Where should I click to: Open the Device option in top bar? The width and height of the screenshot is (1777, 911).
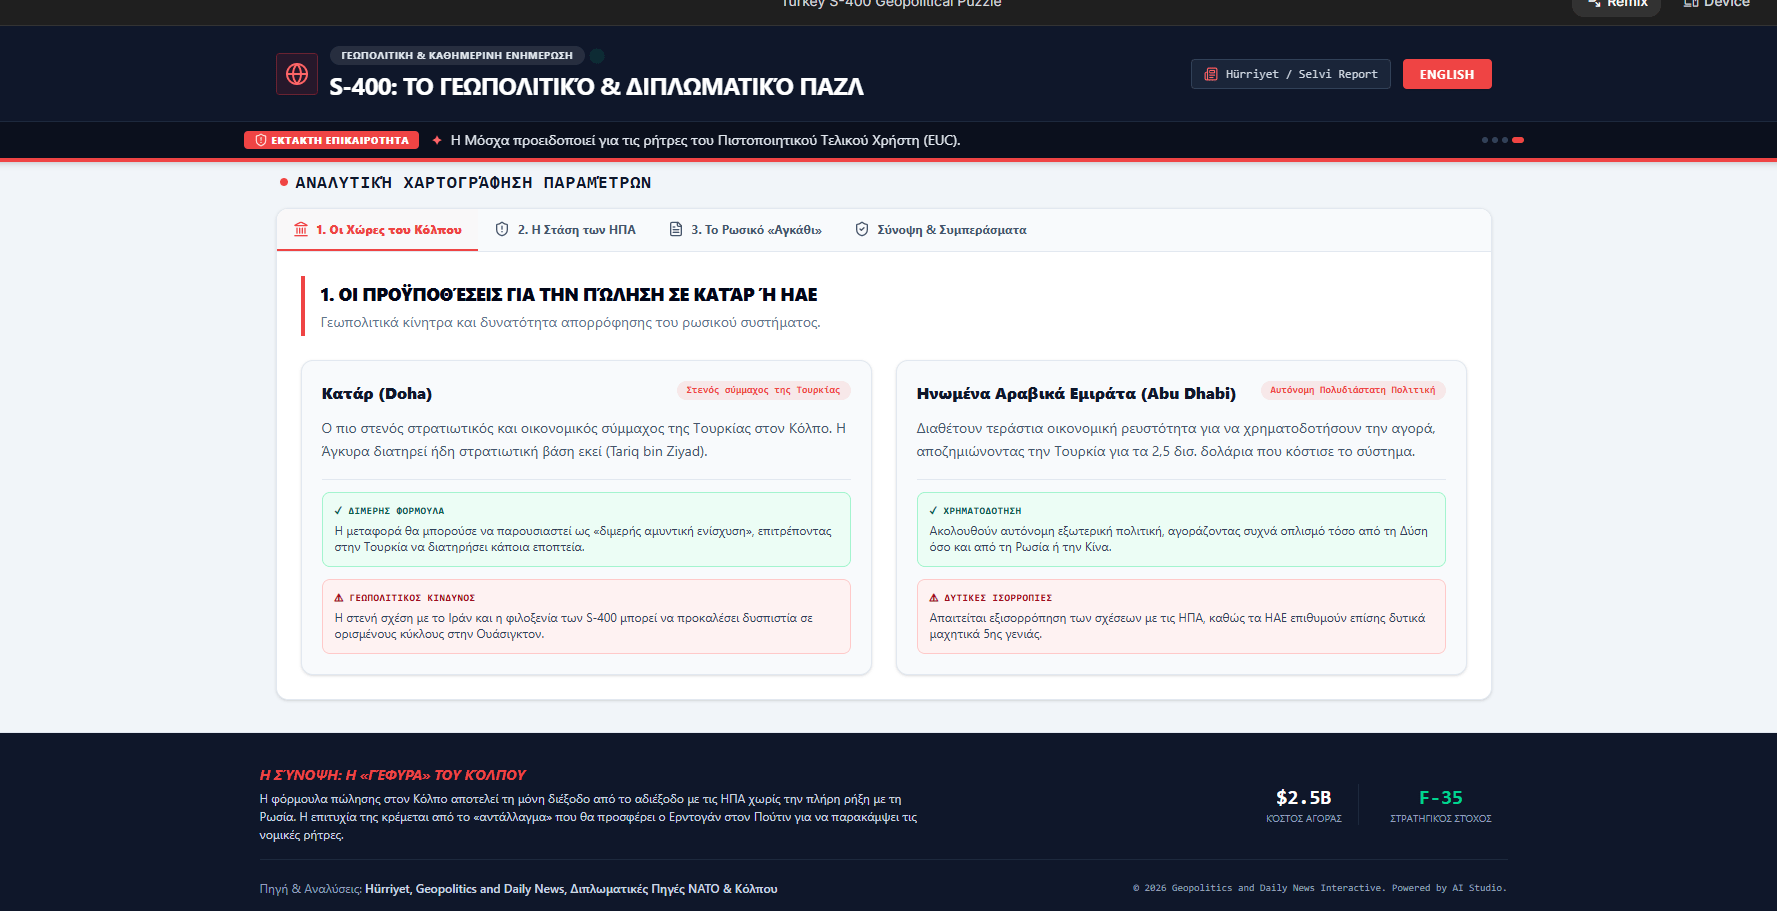[1717, 5]
